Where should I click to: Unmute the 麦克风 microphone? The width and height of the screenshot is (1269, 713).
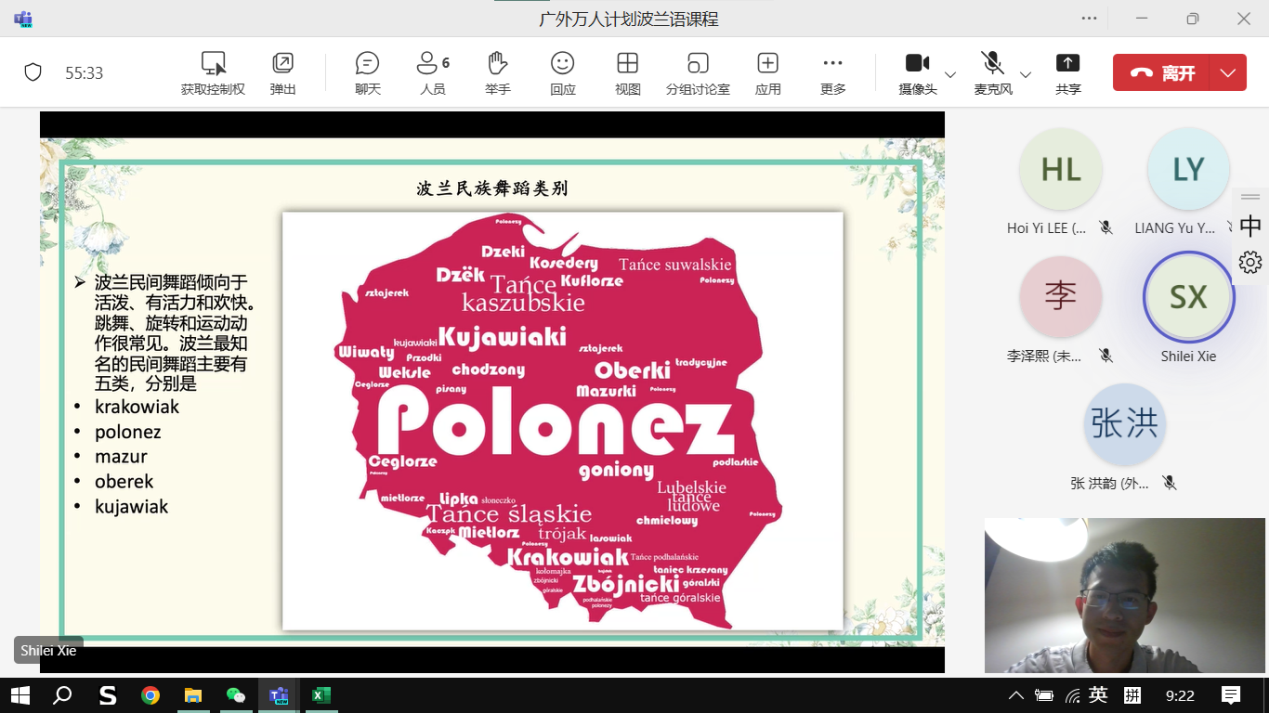[x=992, y=73]
